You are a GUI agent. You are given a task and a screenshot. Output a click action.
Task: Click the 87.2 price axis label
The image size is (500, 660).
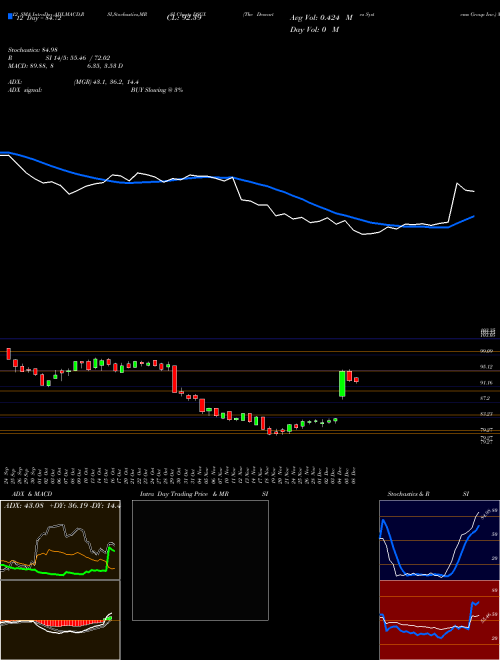485,398
